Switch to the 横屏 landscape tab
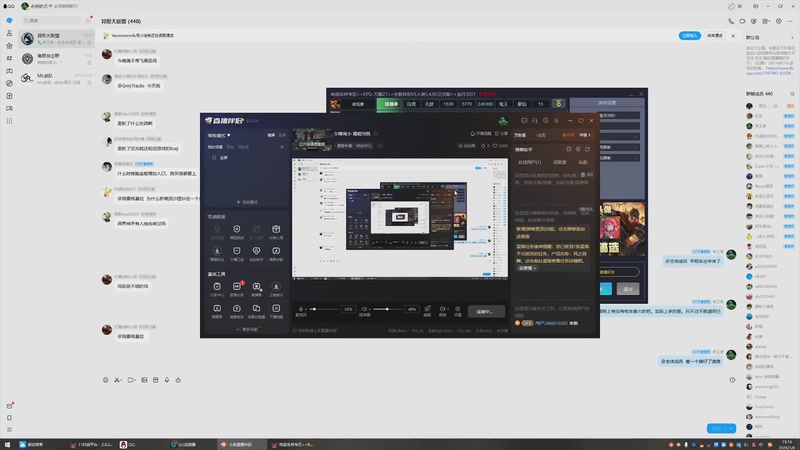 [x=271, y=135]
